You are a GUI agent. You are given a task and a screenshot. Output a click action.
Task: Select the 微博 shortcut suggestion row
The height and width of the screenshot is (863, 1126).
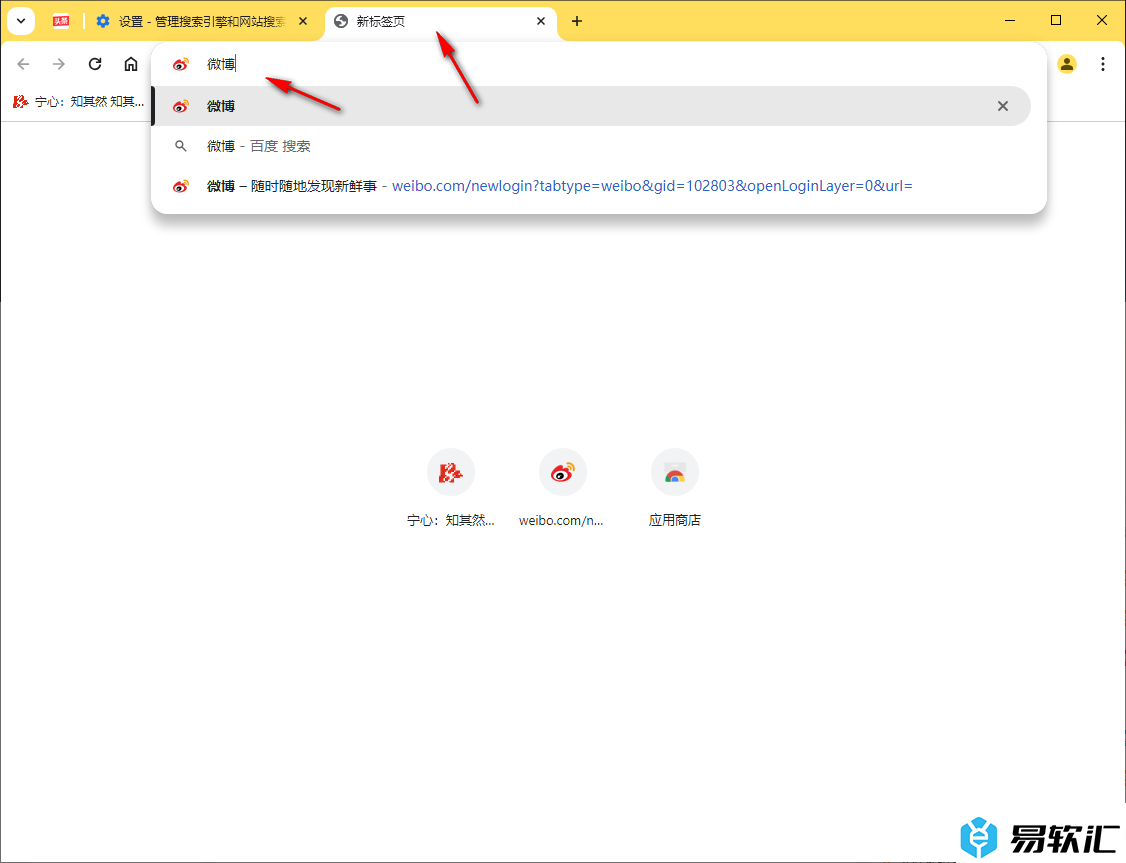pos(591,106)
